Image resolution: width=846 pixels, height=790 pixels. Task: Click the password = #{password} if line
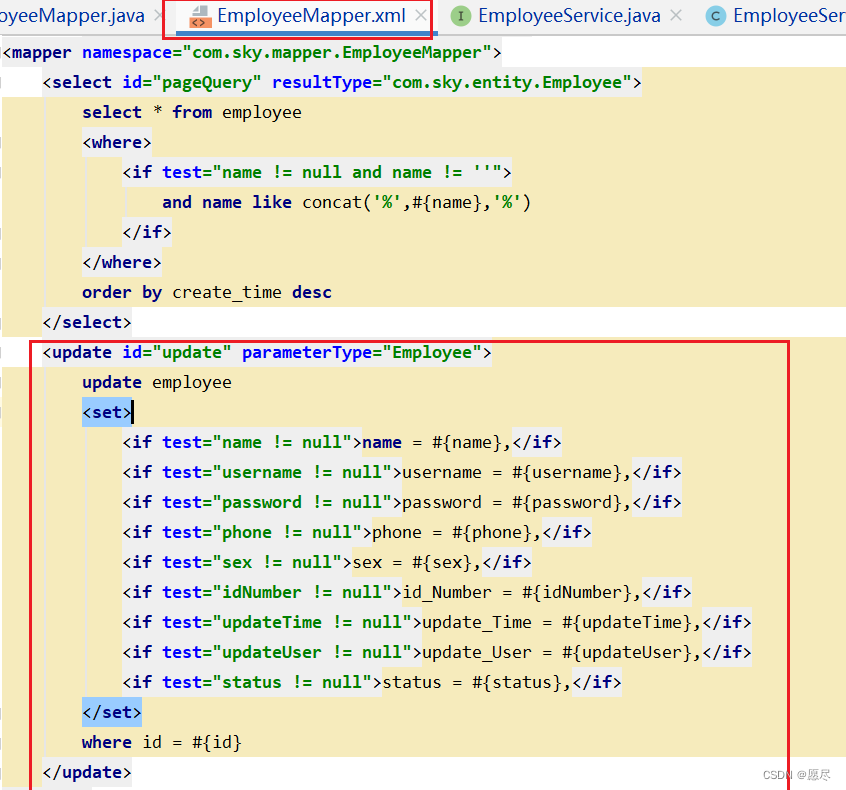click(x=401, y=502)
